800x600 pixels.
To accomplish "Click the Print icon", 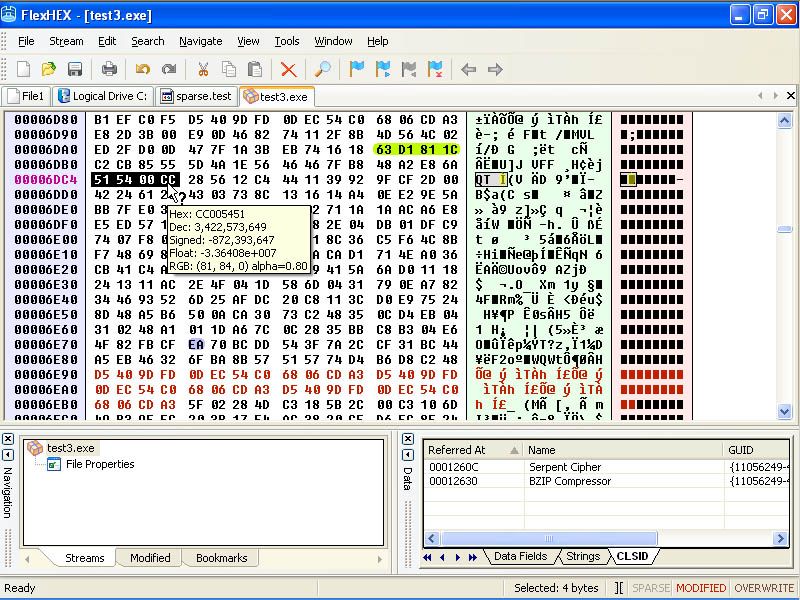I will coord(107,68).
